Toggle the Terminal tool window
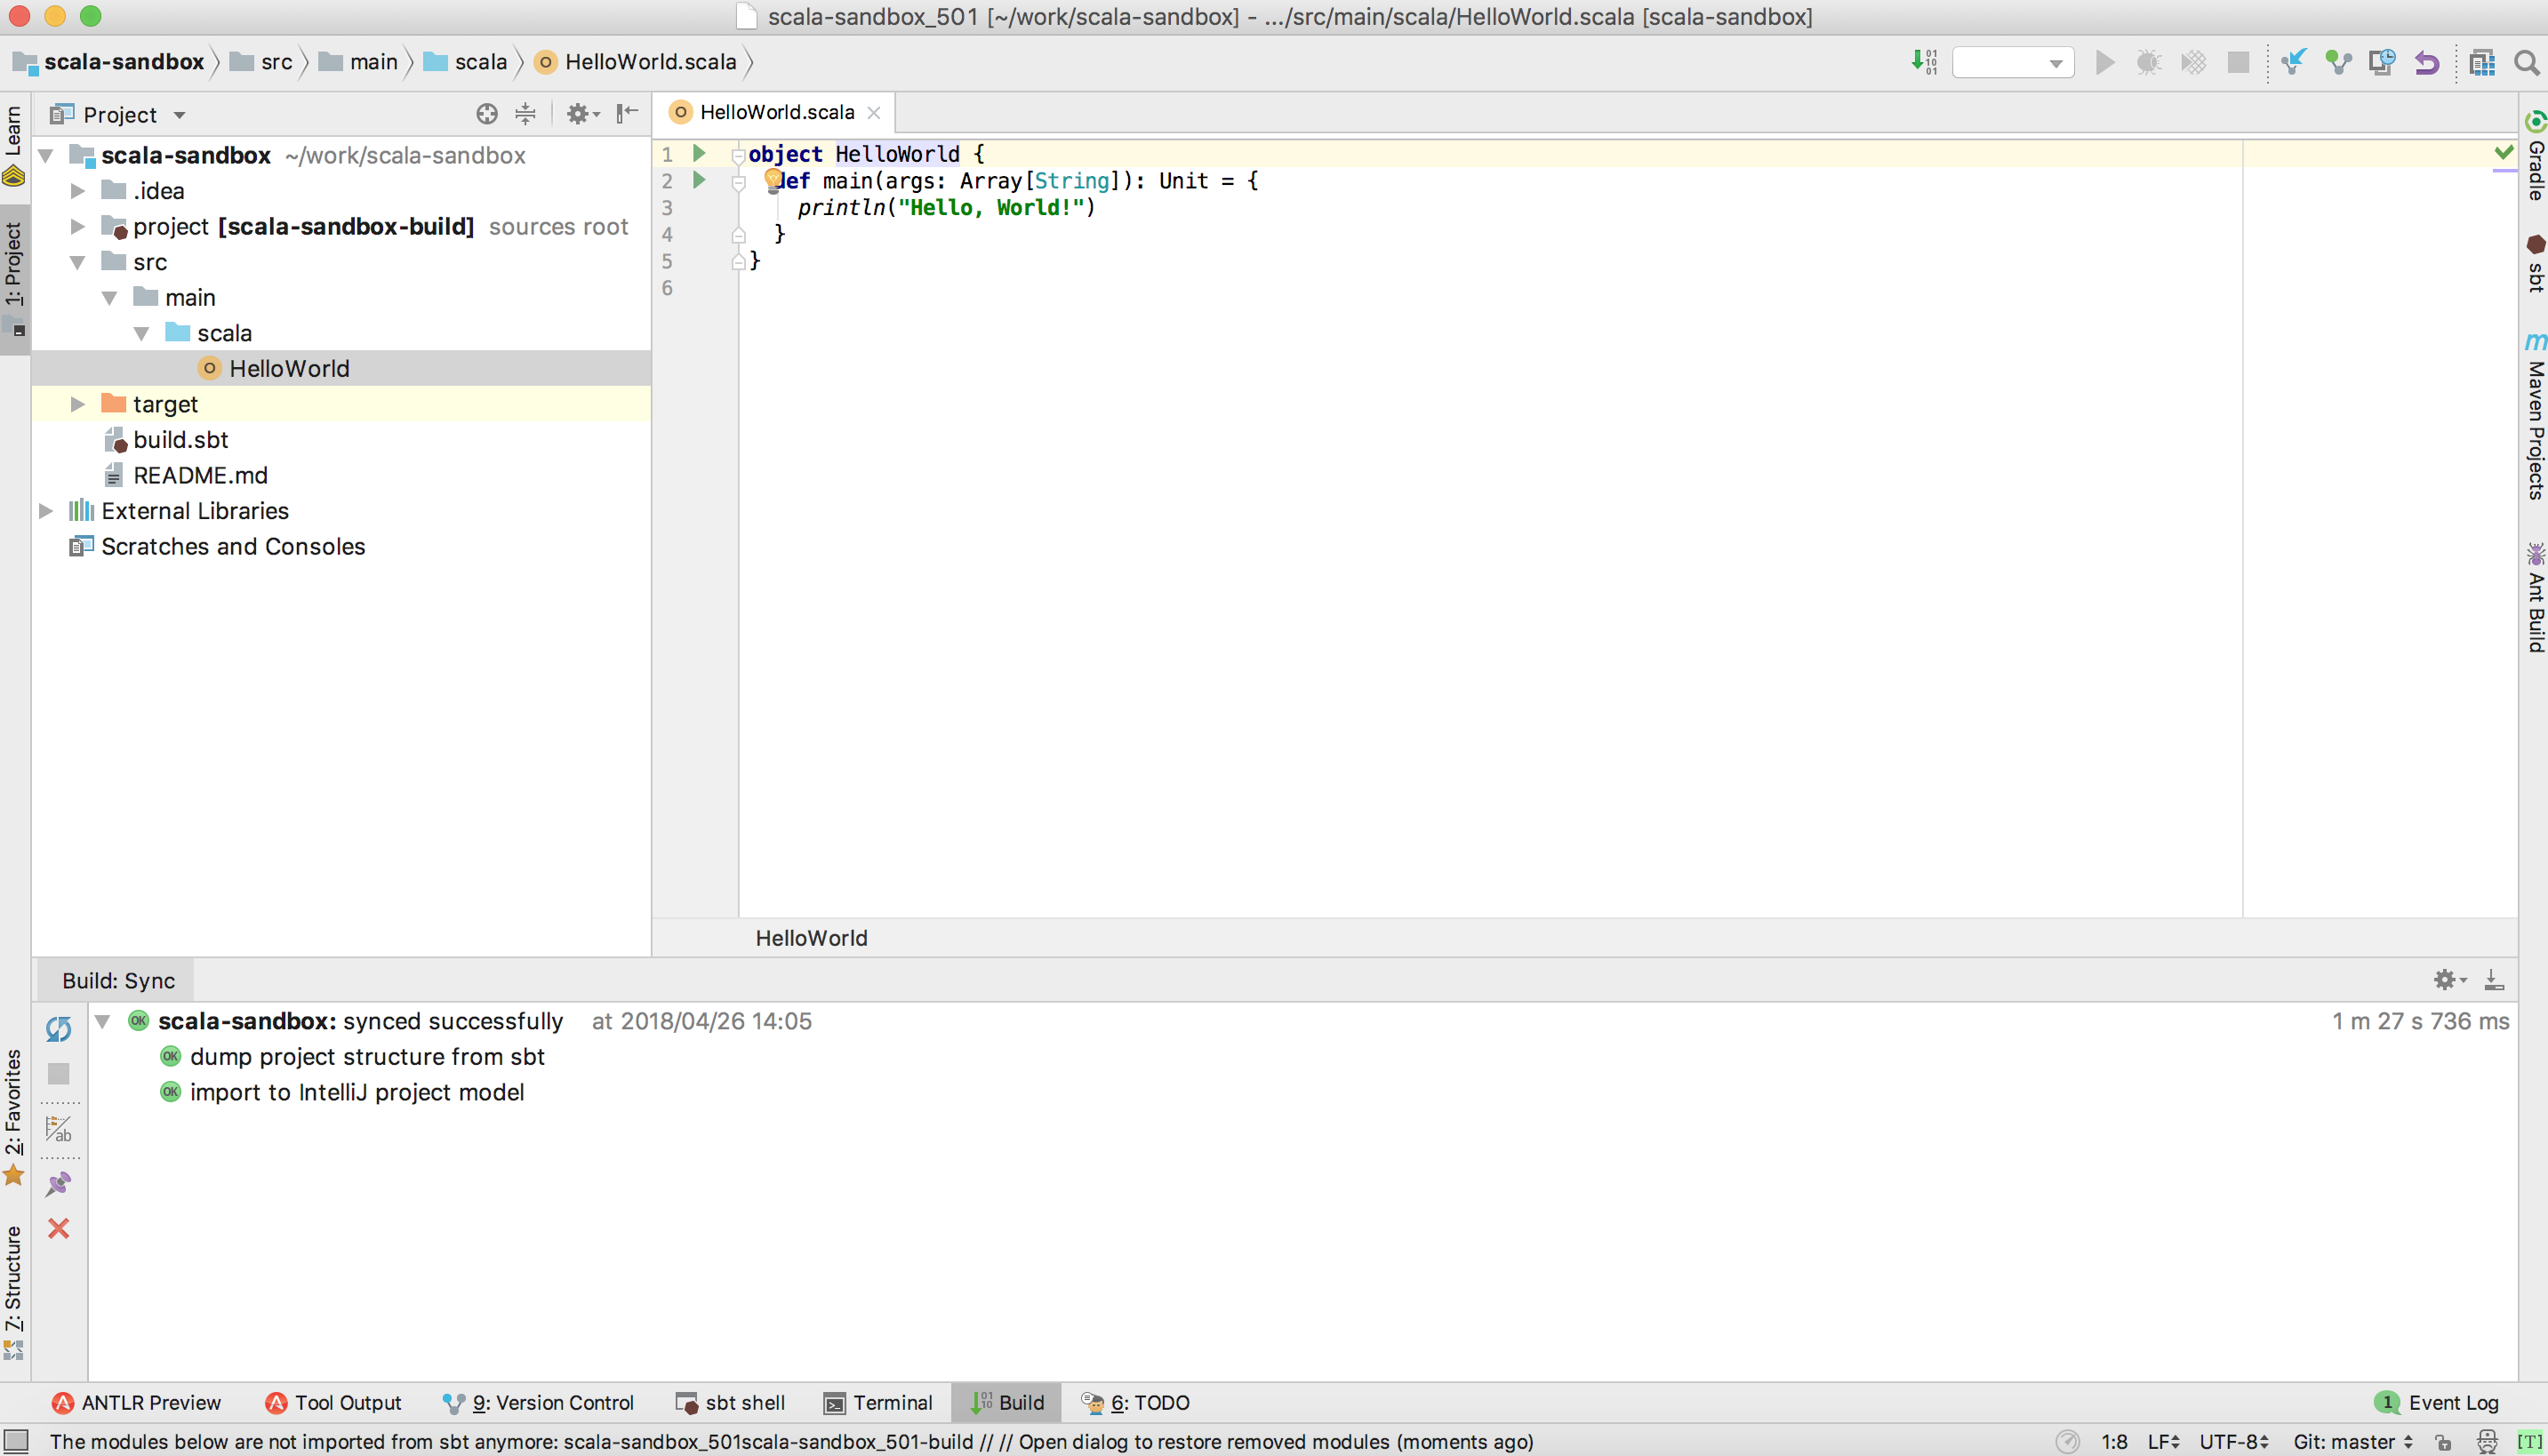Image resolution: width=2548 pixels, height=1456 pixels. pos(878,1402)
